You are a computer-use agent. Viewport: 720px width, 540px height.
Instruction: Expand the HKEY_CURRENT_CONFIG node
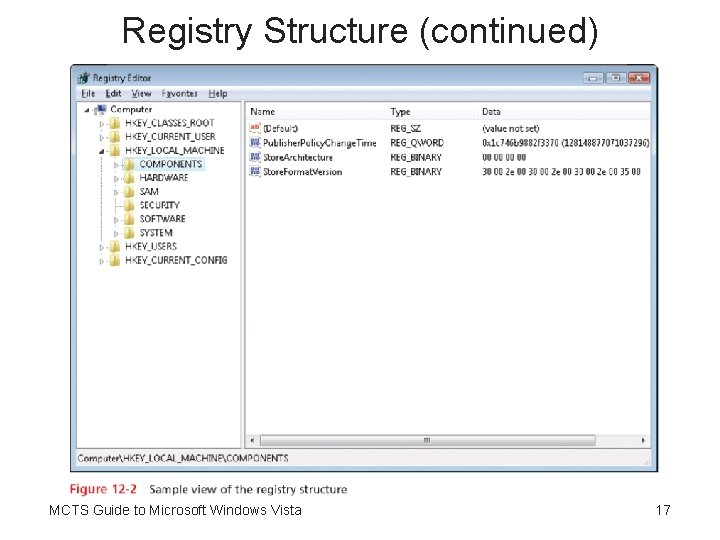coord(101,261)
